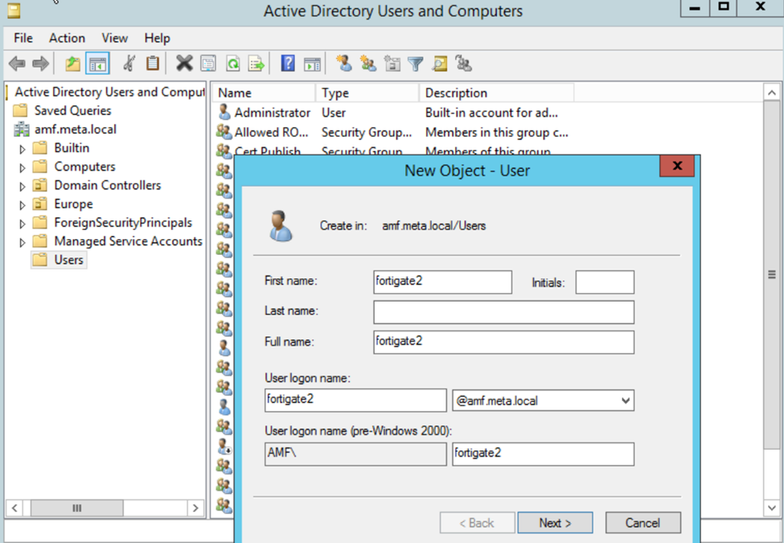Click the Initials input field
This screenshot has height=543, width=784.
pyautogui.click(x=604, y=282)
